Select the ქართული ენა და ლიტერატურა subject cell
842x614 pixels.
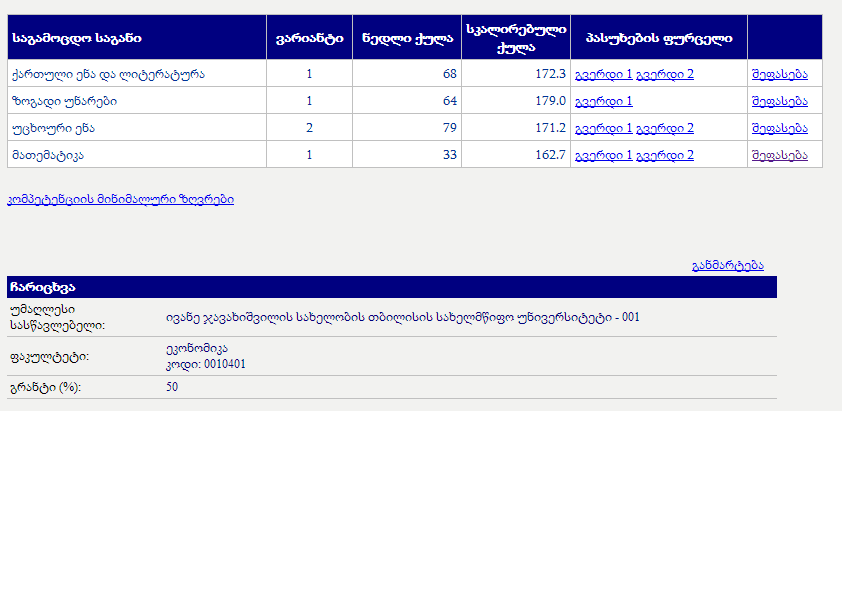[x=137, y=74]
